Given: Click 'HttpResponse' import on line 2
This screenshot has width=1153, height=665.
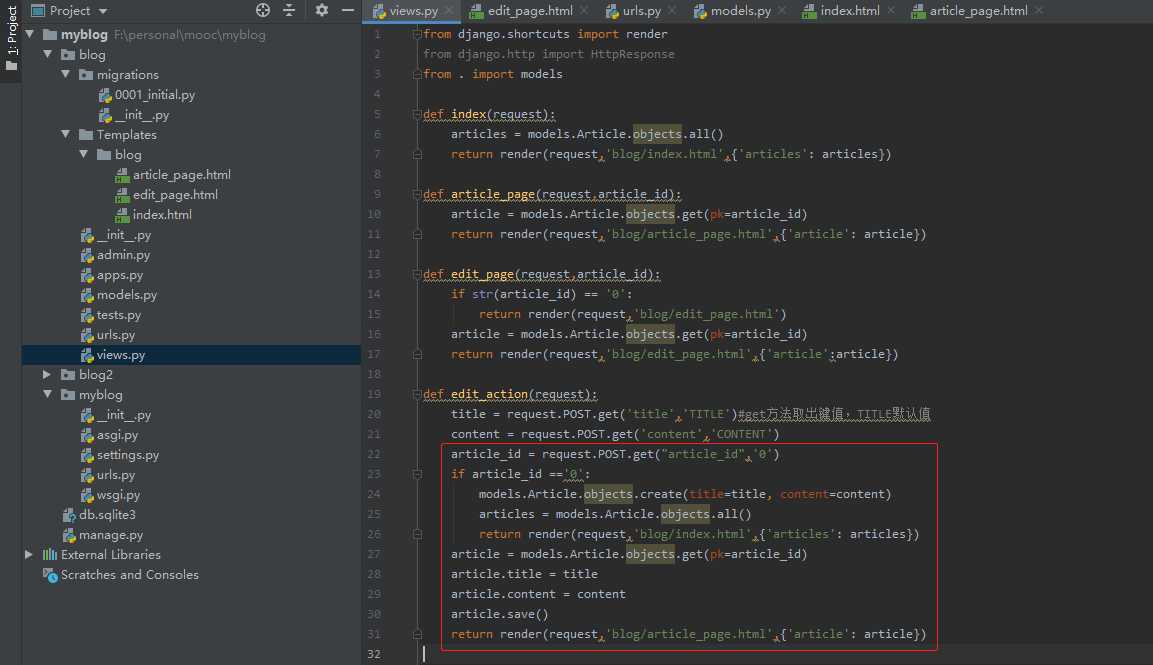Looking at the screenshot, I should click(x=632, y=54).
